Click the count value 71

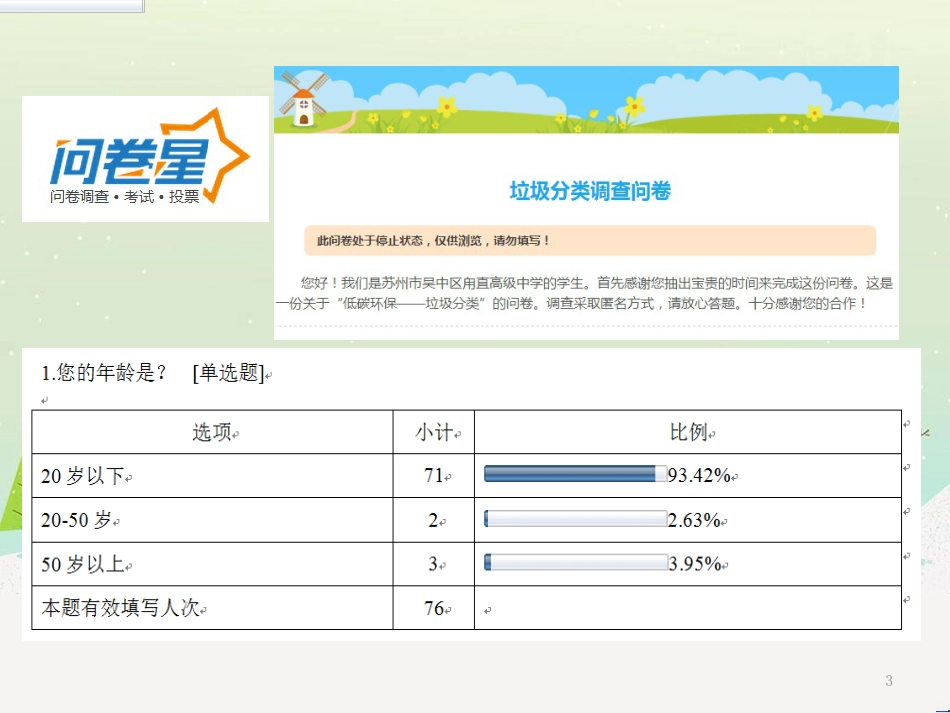434,476
